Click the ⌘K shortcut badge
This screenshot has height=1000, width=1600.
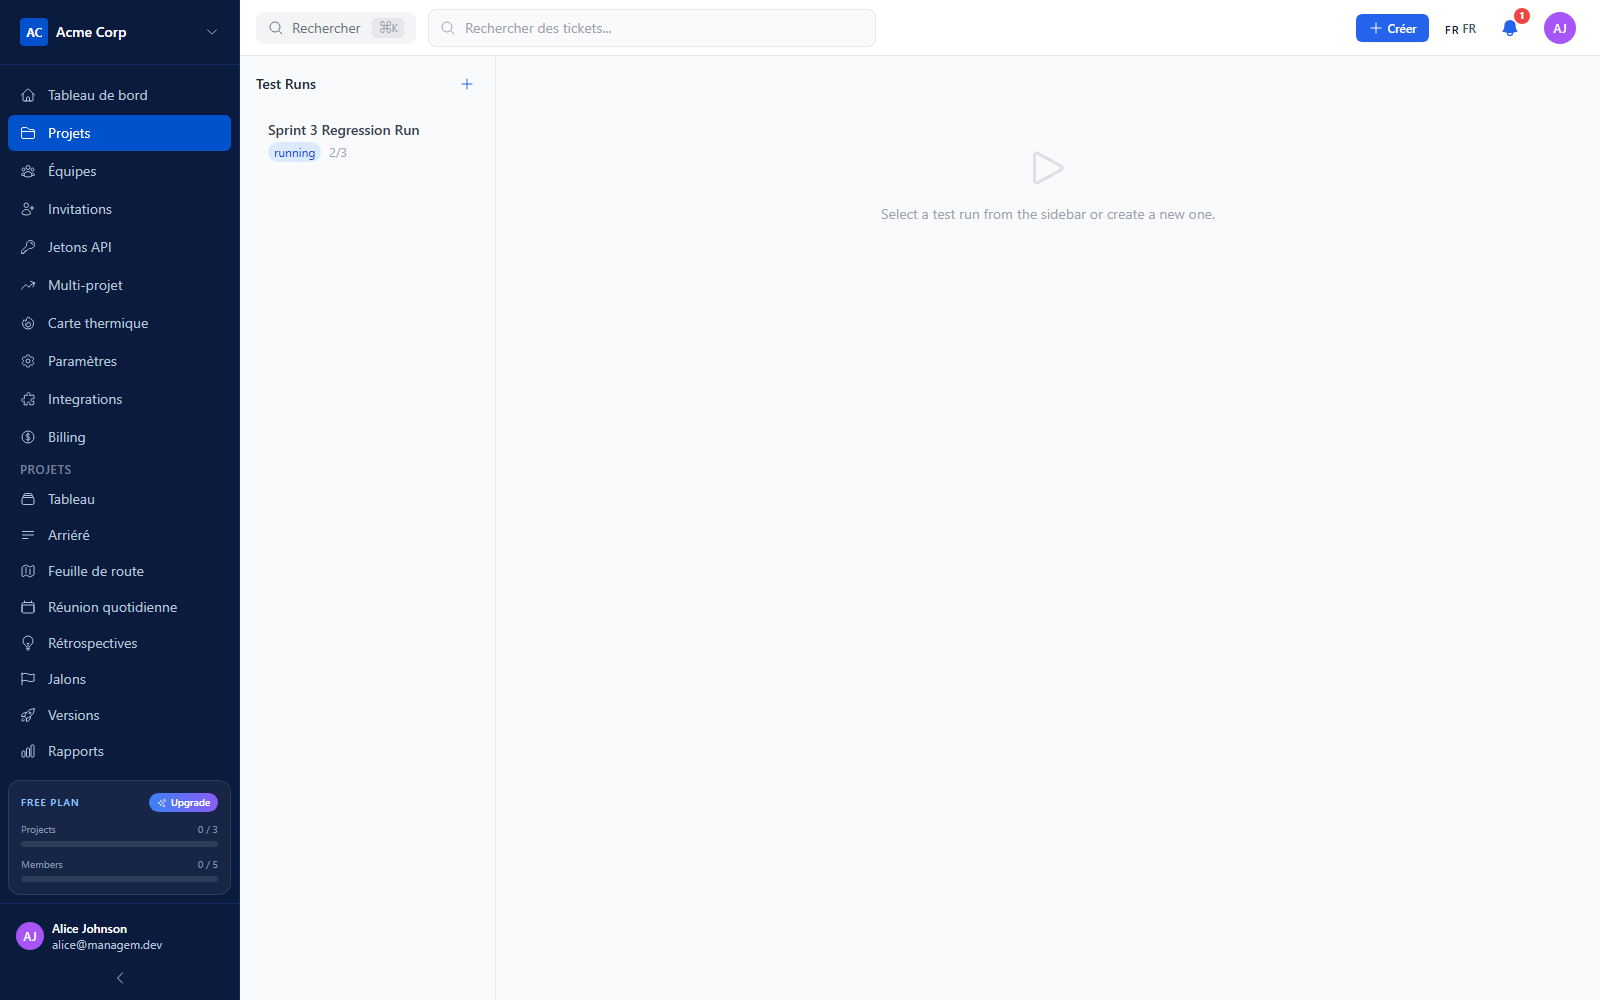pos(389,28)
